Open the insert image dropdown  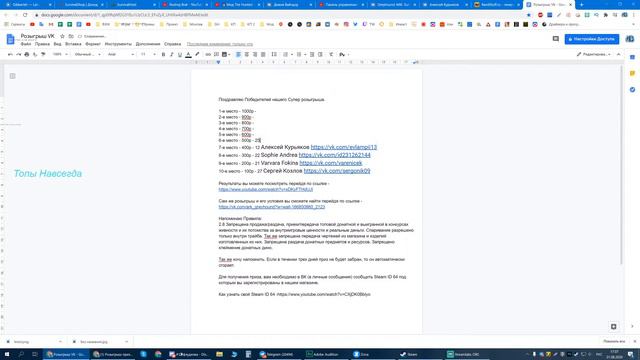tap(226, 54)
